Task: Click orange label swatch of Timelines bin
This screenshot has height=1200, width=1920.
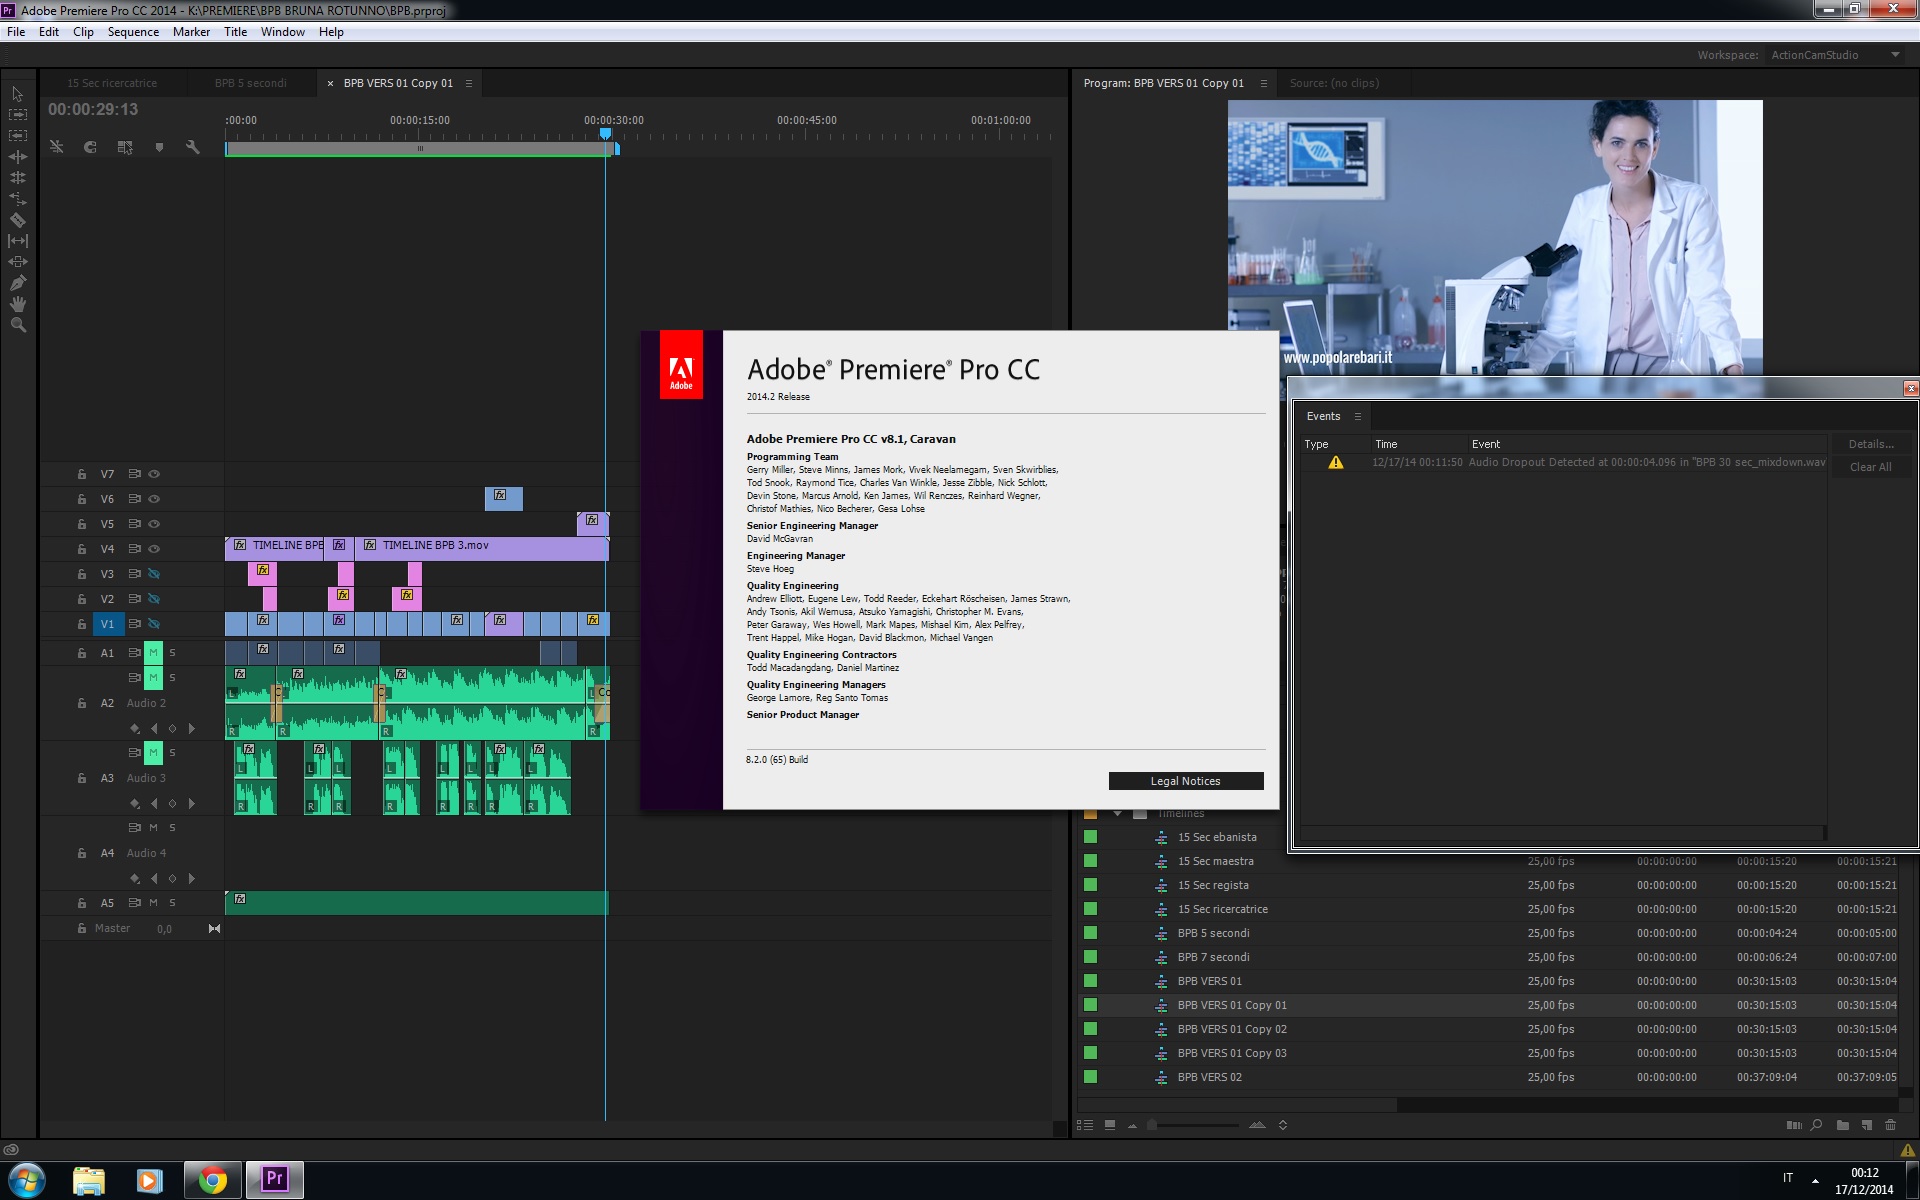Action: tap(1090, 813)
